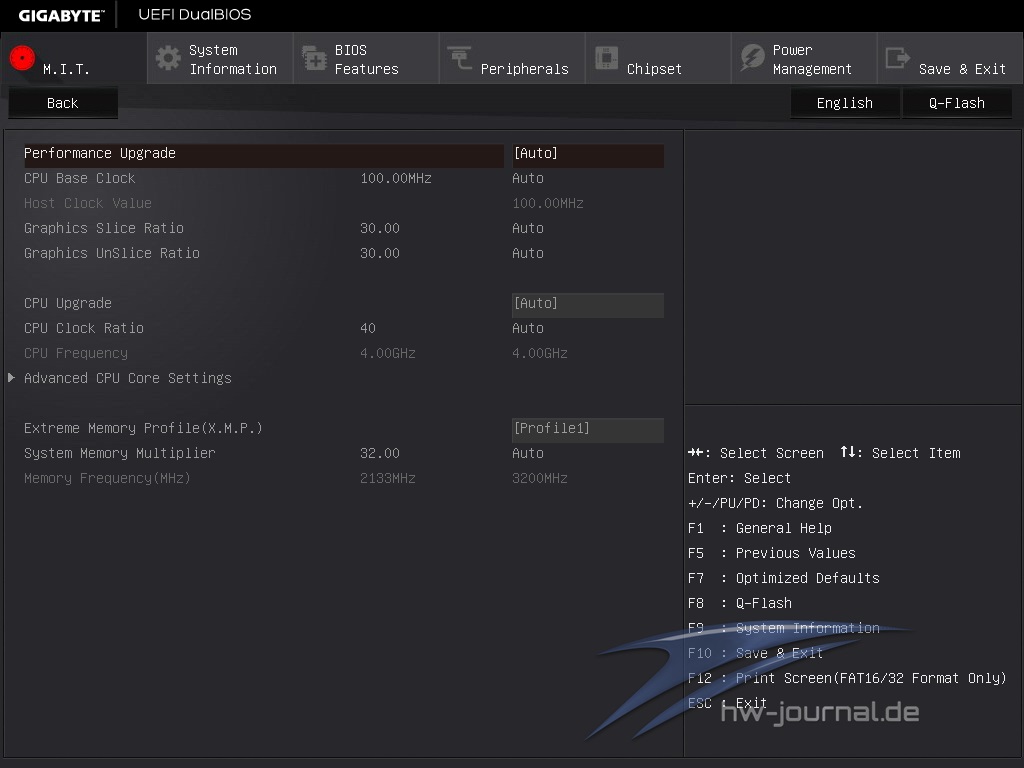Open the BIOS Features tab
The image size is (1024, 768).
[x=366, y=59]
